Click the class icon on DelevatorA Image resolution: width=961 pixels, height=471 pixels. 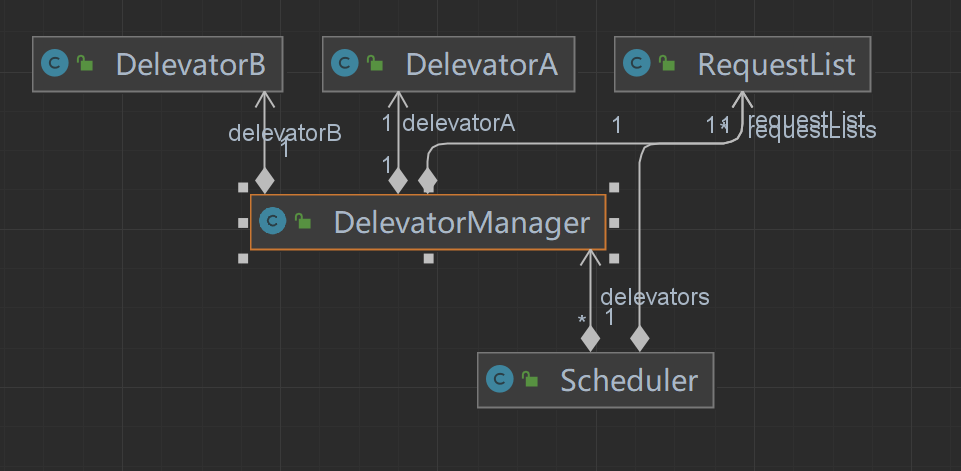point(344,64)
